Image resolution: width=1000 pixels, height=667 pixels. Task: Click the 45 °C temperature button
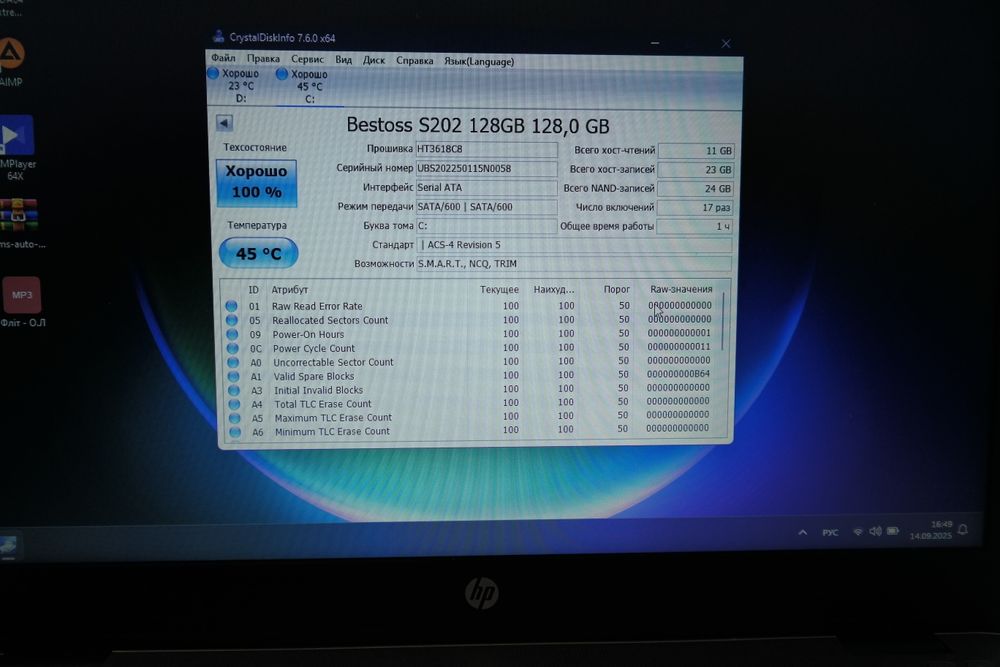pyautogui.click(x=258, y=253)
